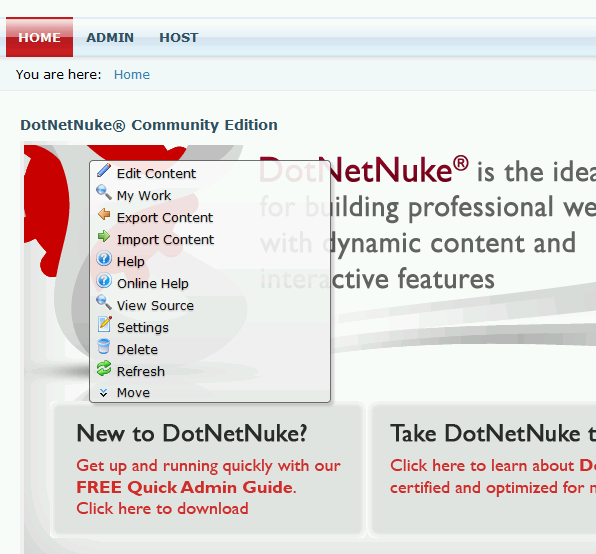Click the 'You are here:' label
This screenshot has width=596, height=554.
(59, 74)
